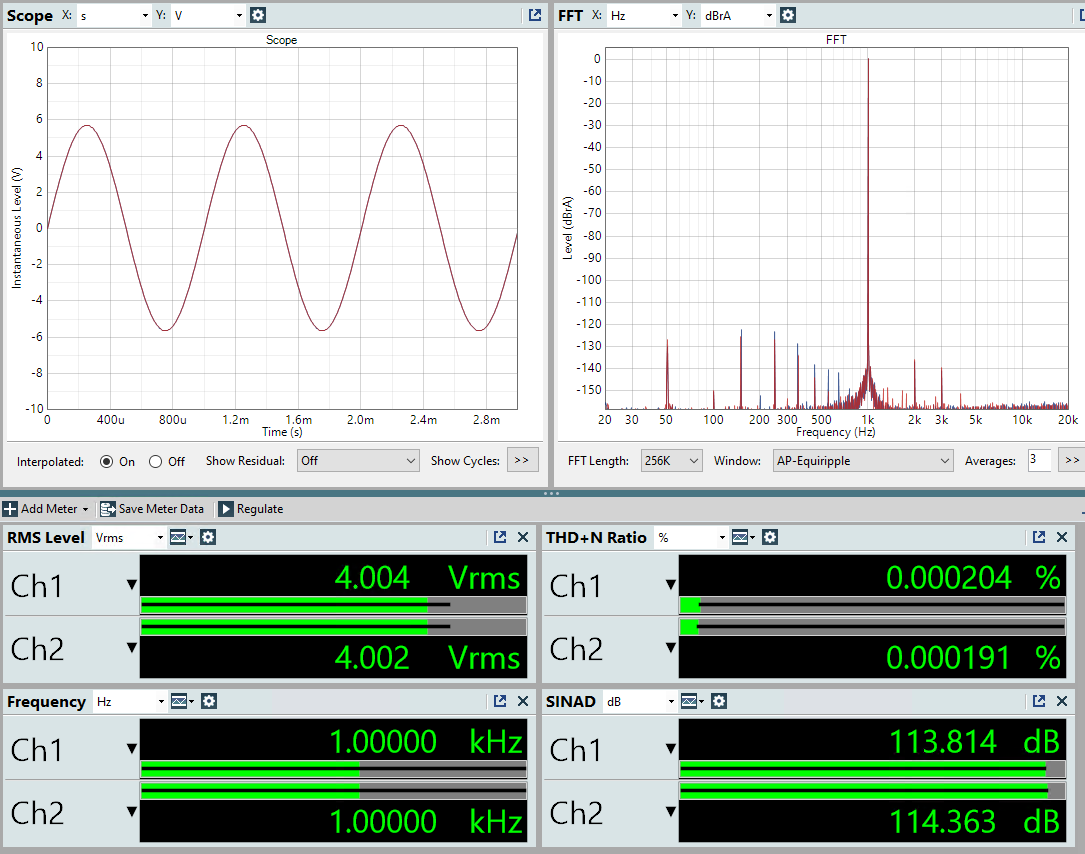Open SINAD meter settings gear
Viewport: 1085px width, 854px height.
pos(719,702)
